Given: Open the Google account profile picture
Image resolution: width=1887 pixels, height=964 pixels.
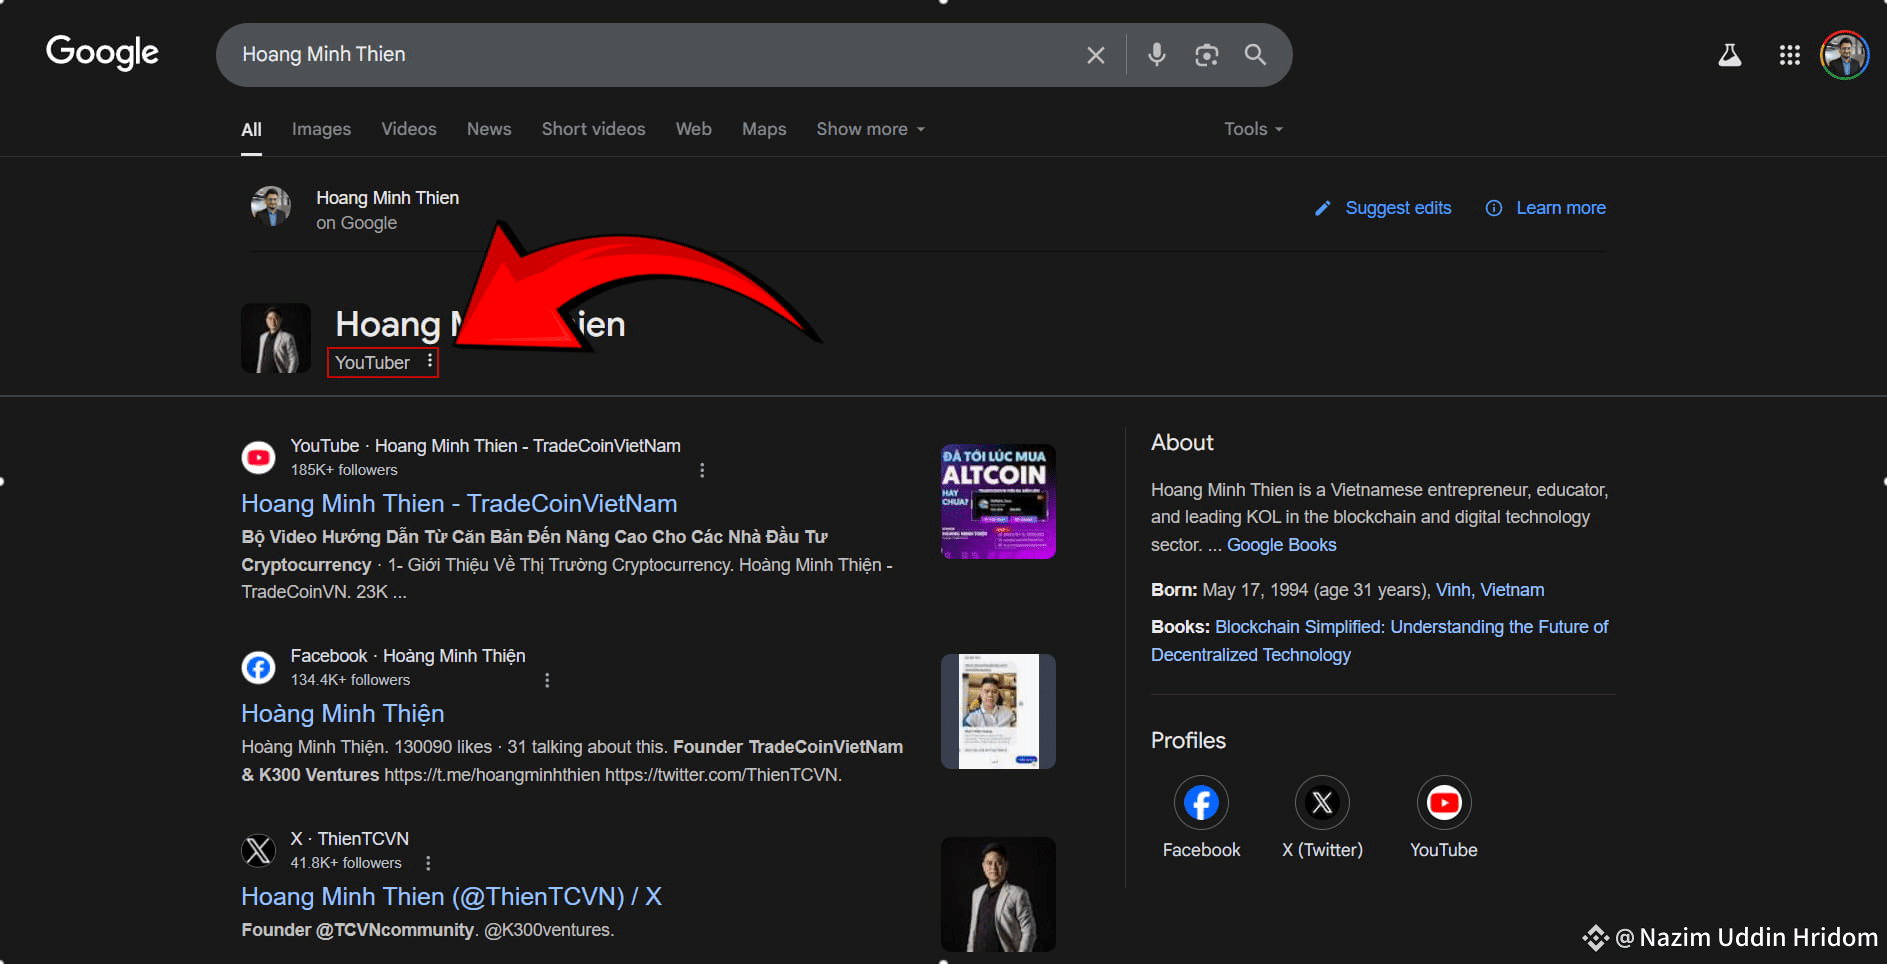Looking at the screenshot, I should click(x=1844, y=55).
